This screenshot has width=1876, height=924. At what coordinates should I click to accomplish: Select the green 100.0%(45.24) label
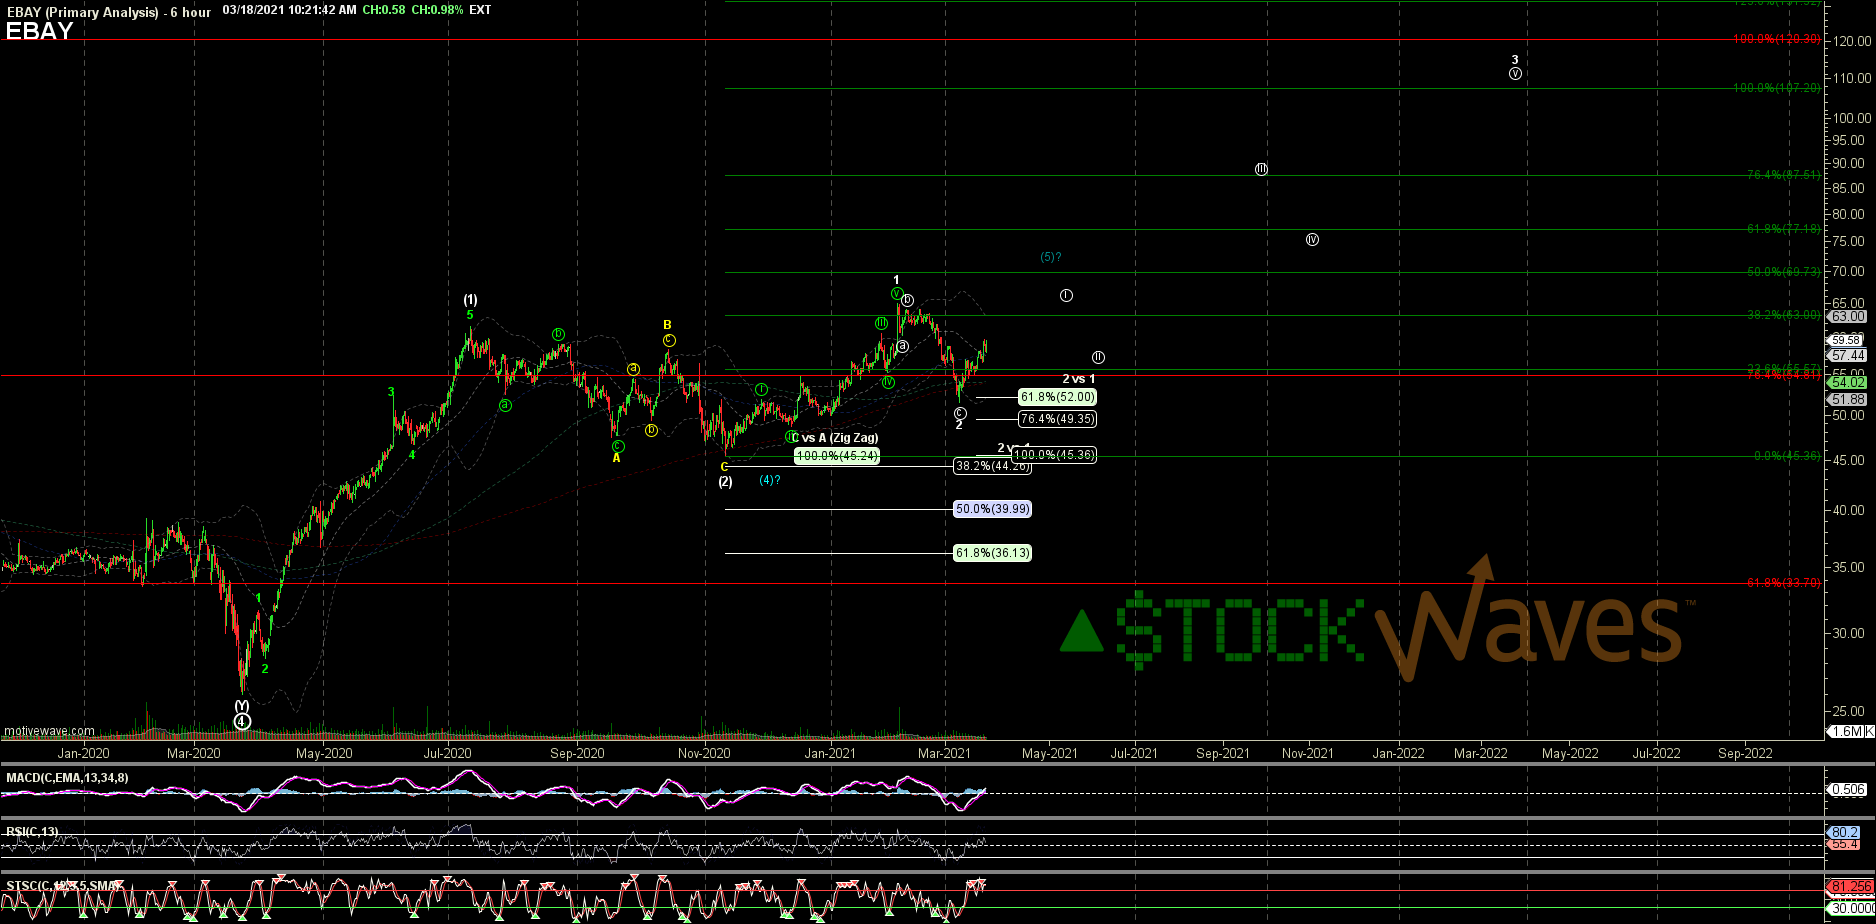[x=837, y=456]
